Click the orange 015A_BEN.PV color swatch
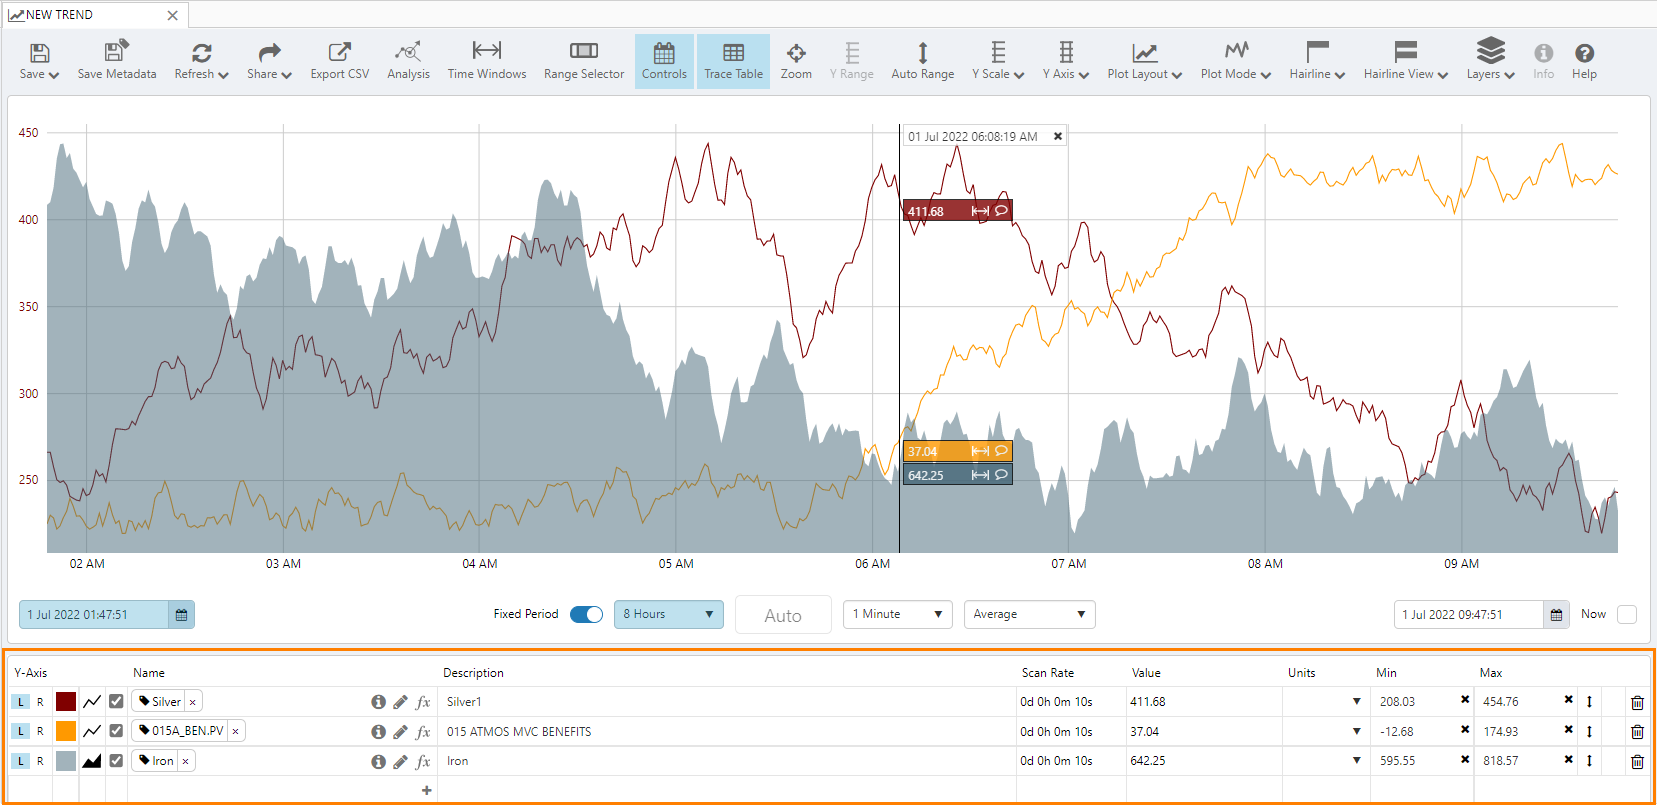Screen dimensions: 1657x805 (66, 731)
